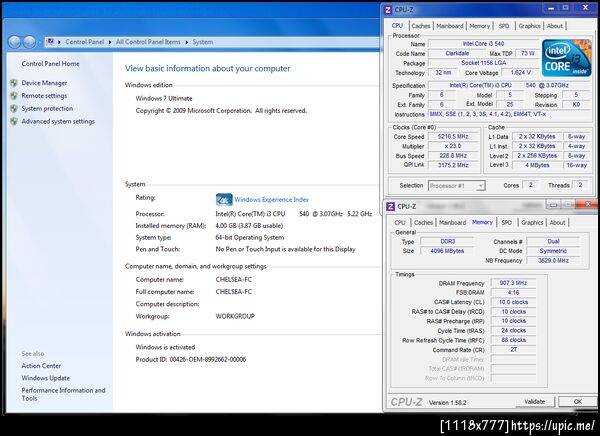Image resolution: width=600 pixels, height=436 pixels.
Task: Select CPU tab in top CPU-Z window
Action: (397, 26)
